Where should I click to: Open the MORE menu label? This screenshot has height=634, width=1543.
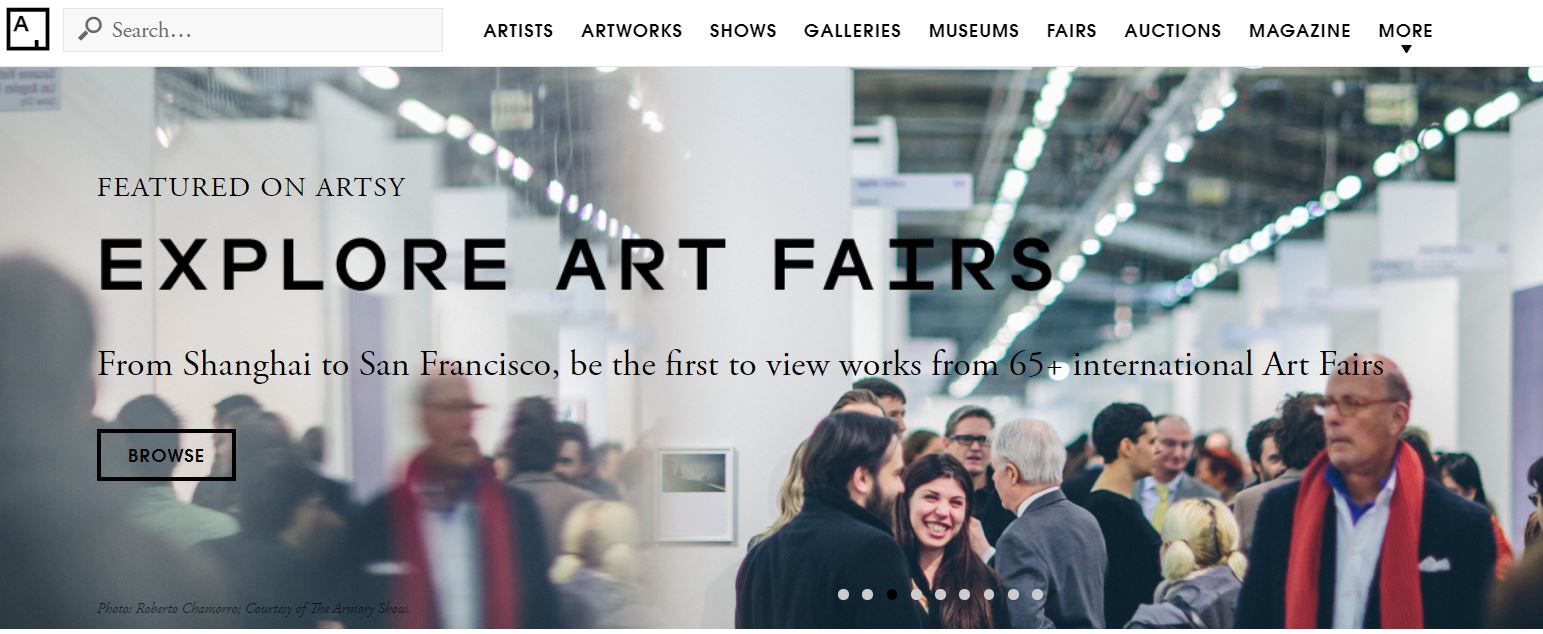tap(1406, 31)
